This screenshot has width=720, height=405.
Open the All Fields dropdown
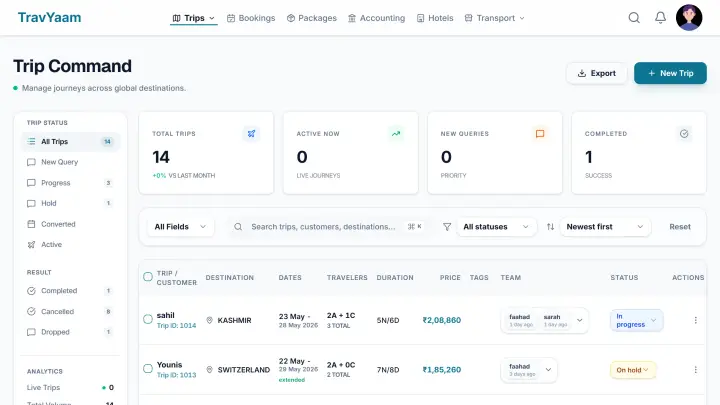point(180,227)
